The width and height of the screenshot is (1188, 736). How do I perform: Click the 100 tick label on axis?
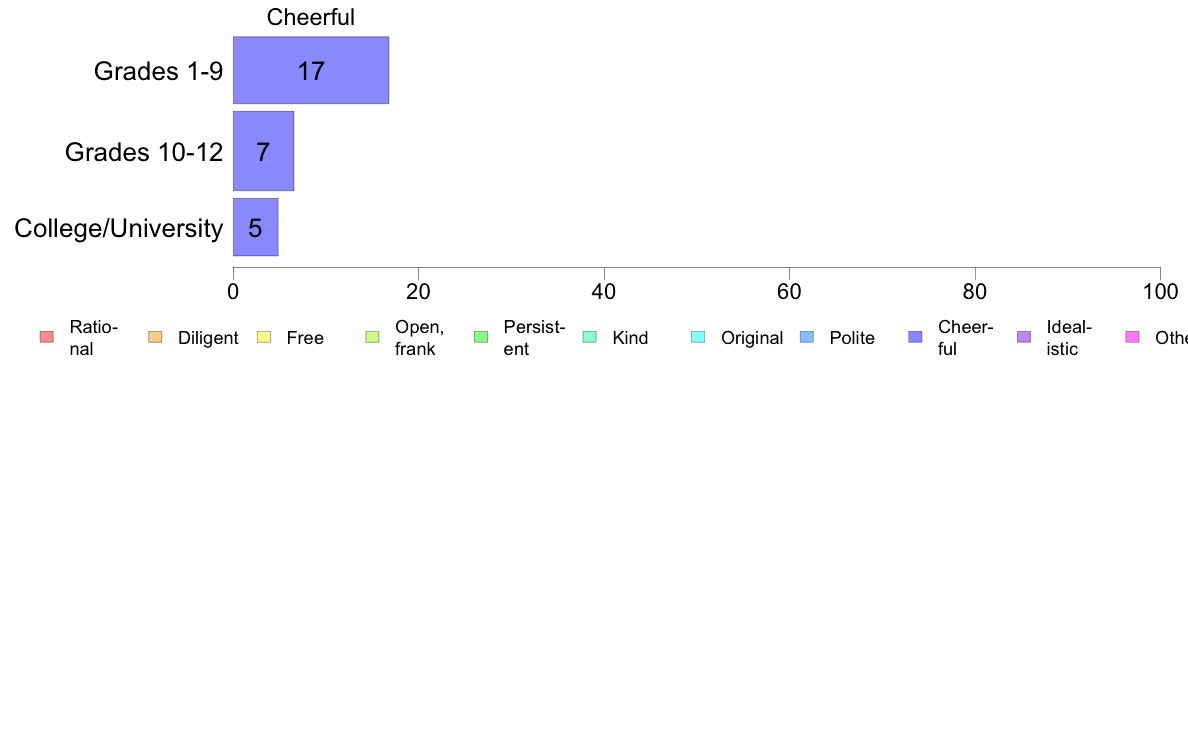pyautogui.click(x=1160, y=292)
